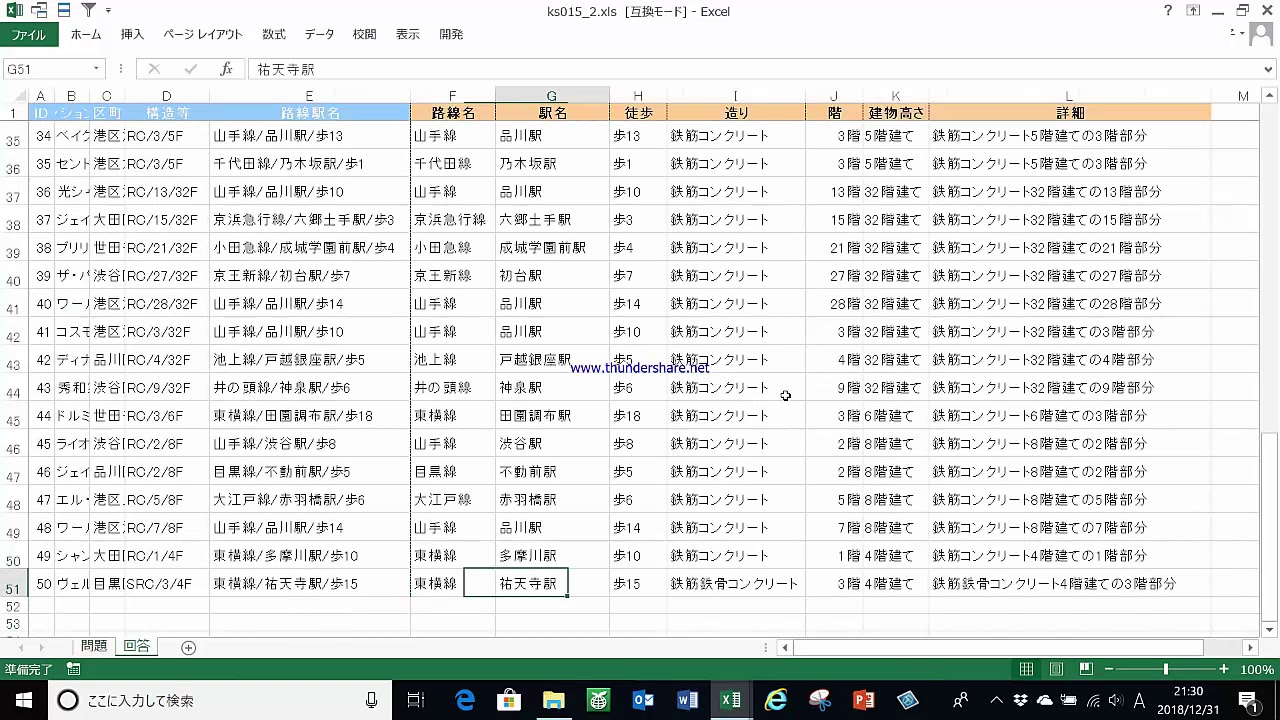
Task: Open the Name Box dropdown arrow
Action: tap(97, 69)
